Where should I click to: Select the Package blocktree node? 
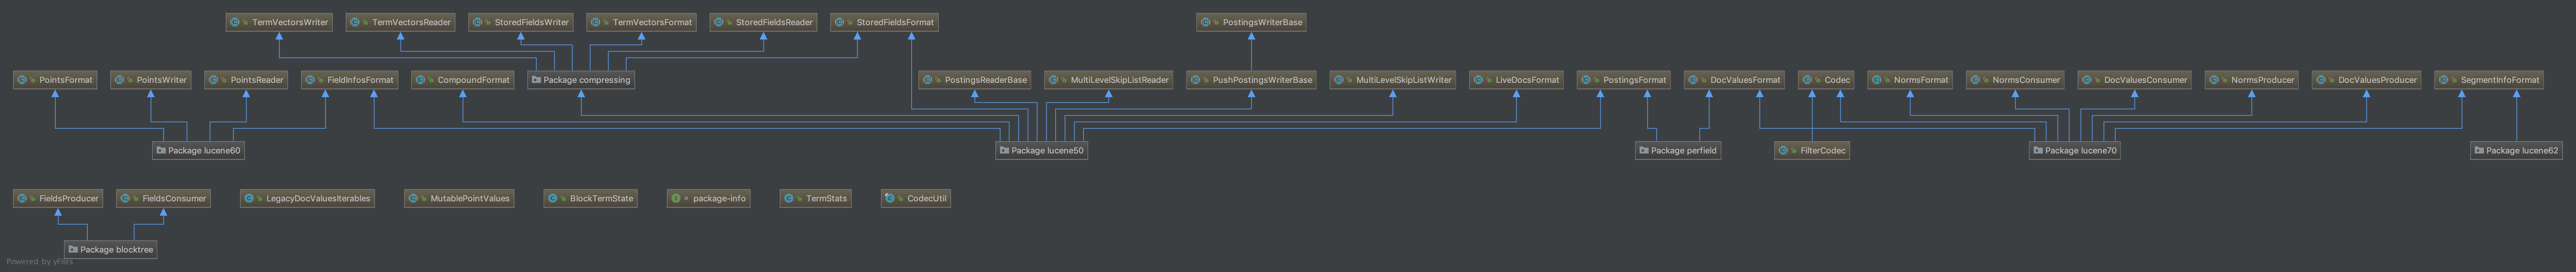[111, 250]
